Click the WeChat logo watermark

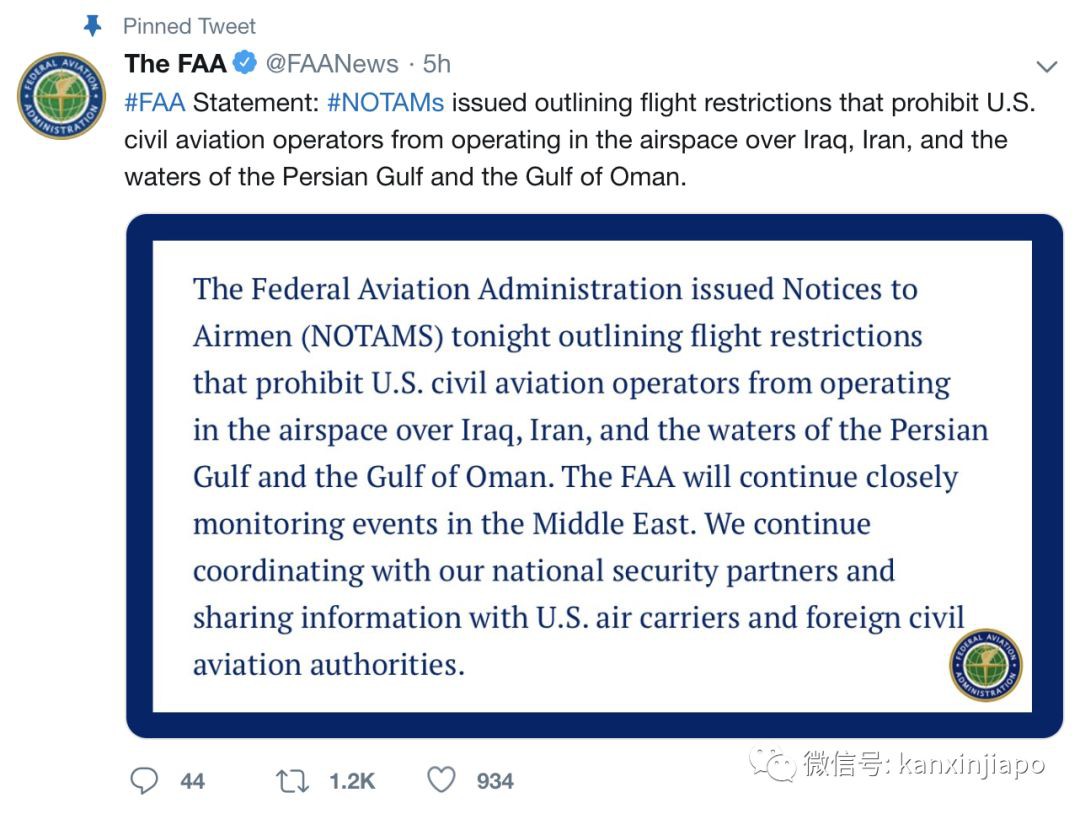(773, 764)
